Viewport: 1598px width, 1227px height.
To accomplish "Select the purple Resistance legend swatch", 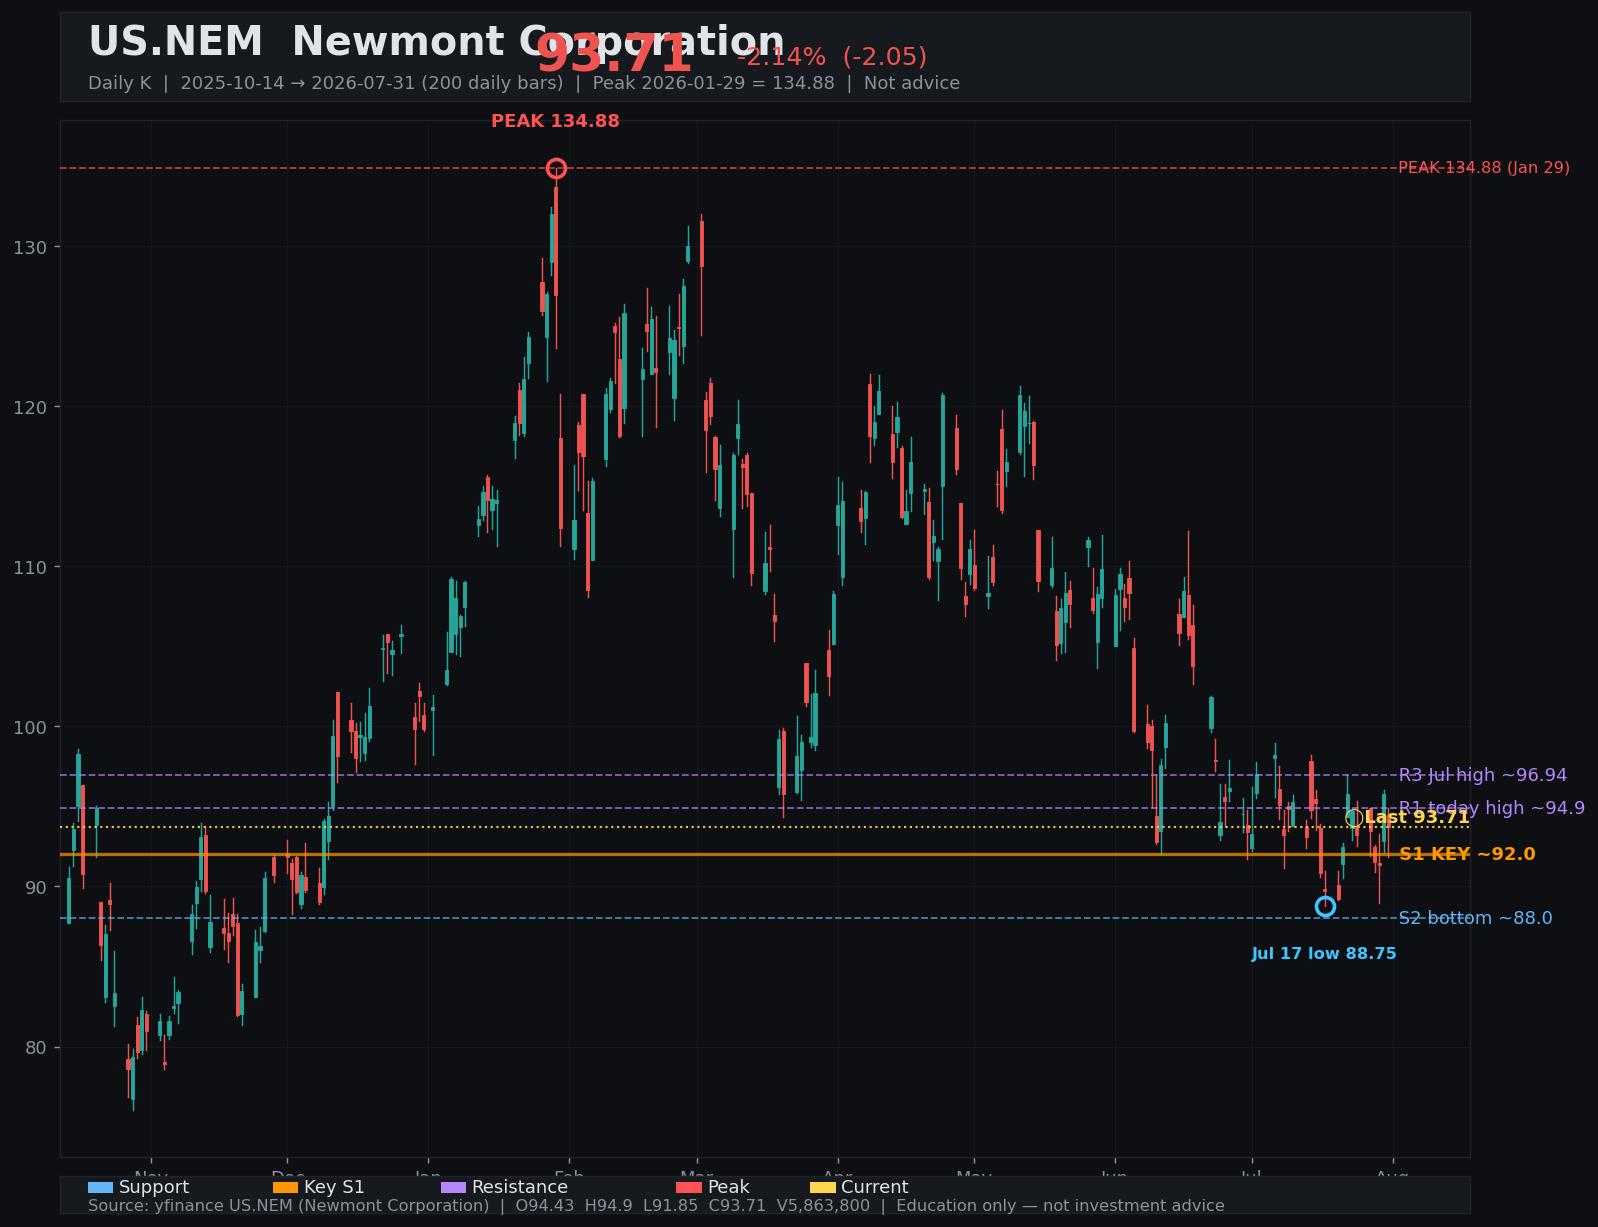I will [x=453, y=1187].
